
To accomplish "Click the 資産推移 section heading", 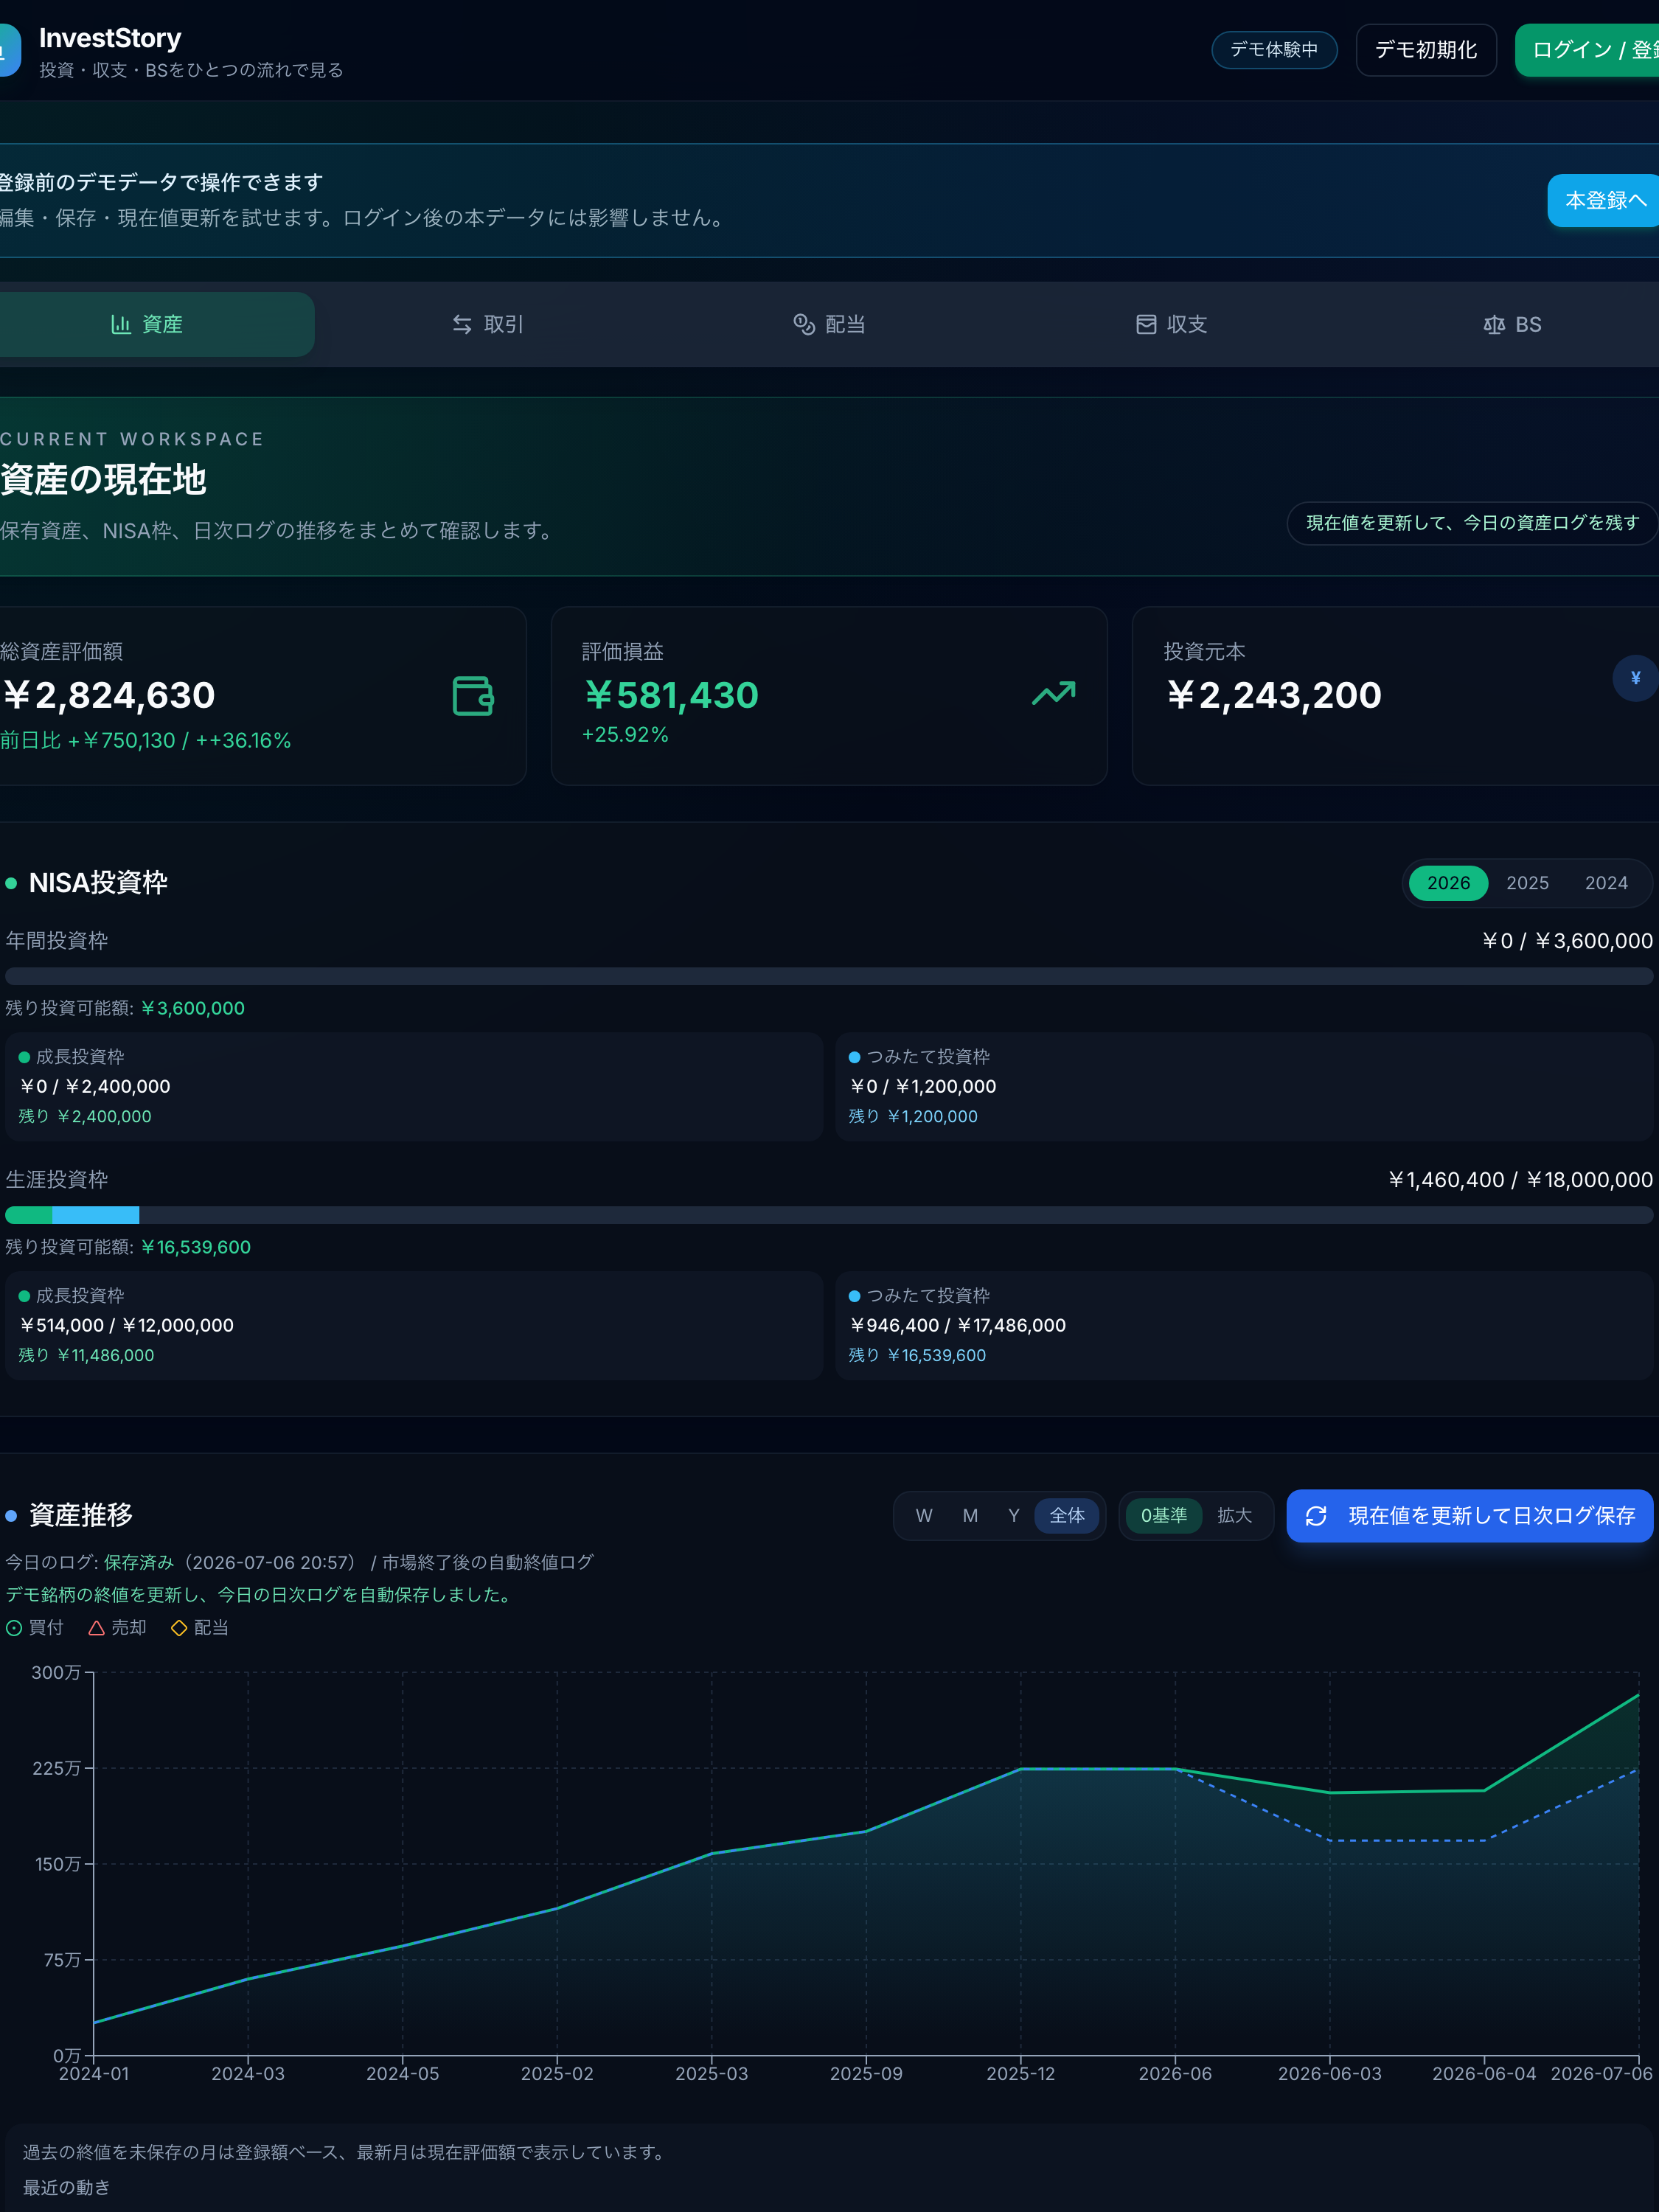I will point(81,1516).
